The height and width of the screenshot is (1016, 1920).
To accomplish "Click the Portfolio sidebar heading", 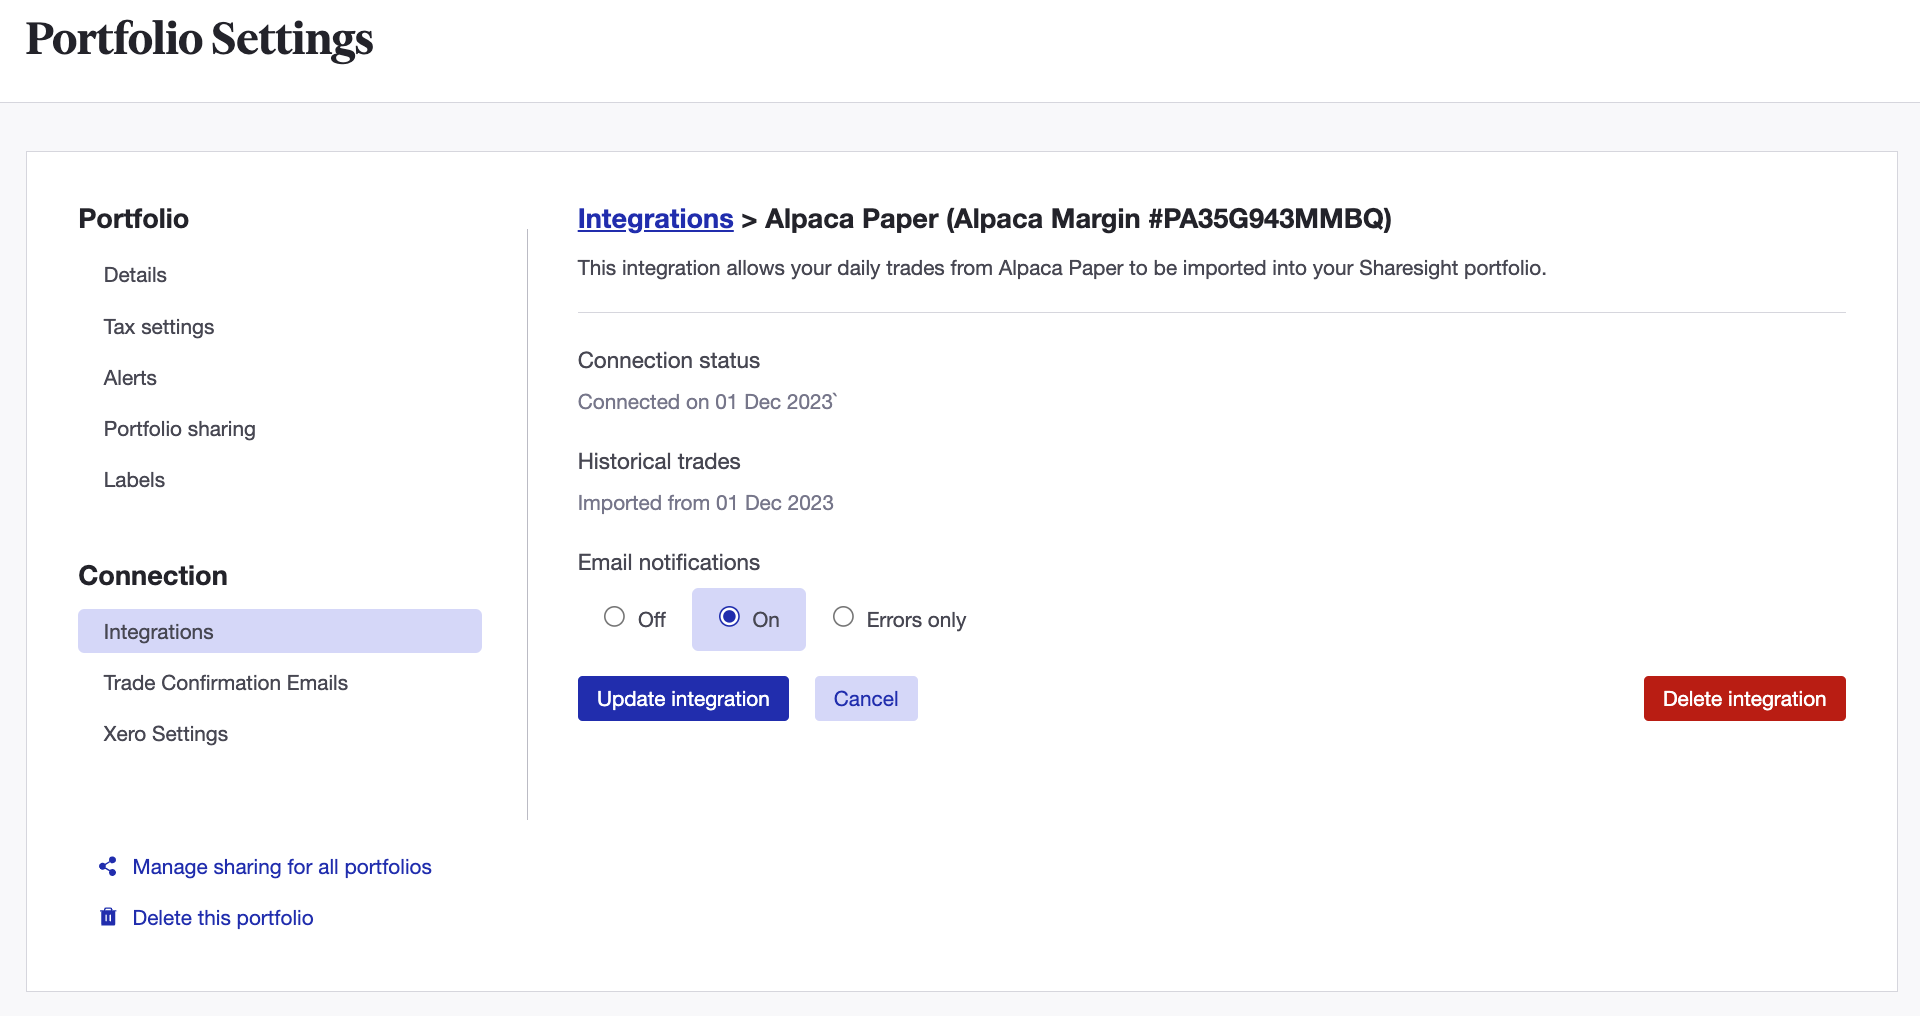I will click(x=134, y=219).
